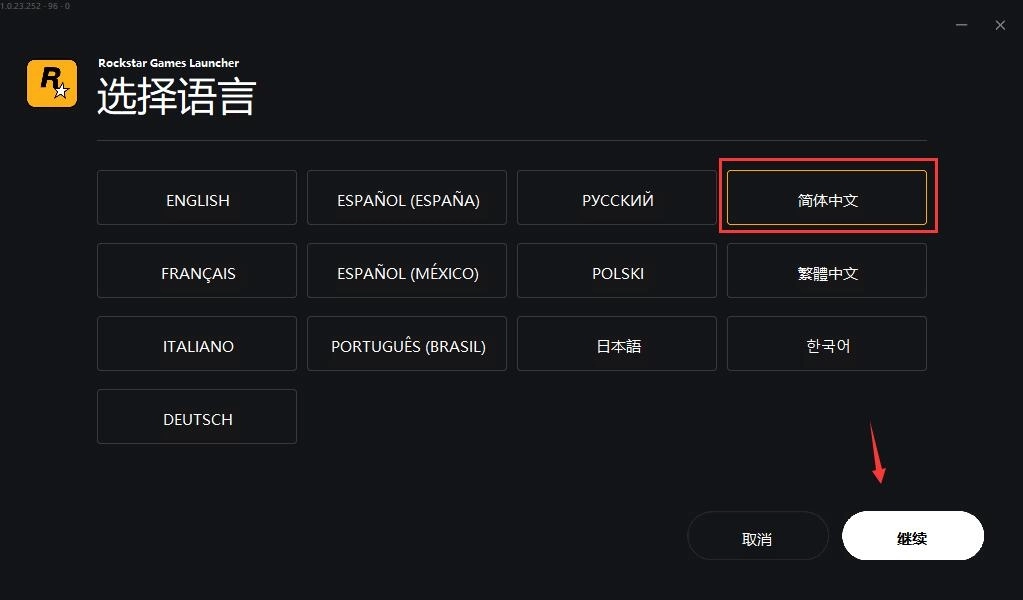The height and width of the screenshot is (600, 1023).
Task: Select 日本語 language option
Action: click(617, 344)
